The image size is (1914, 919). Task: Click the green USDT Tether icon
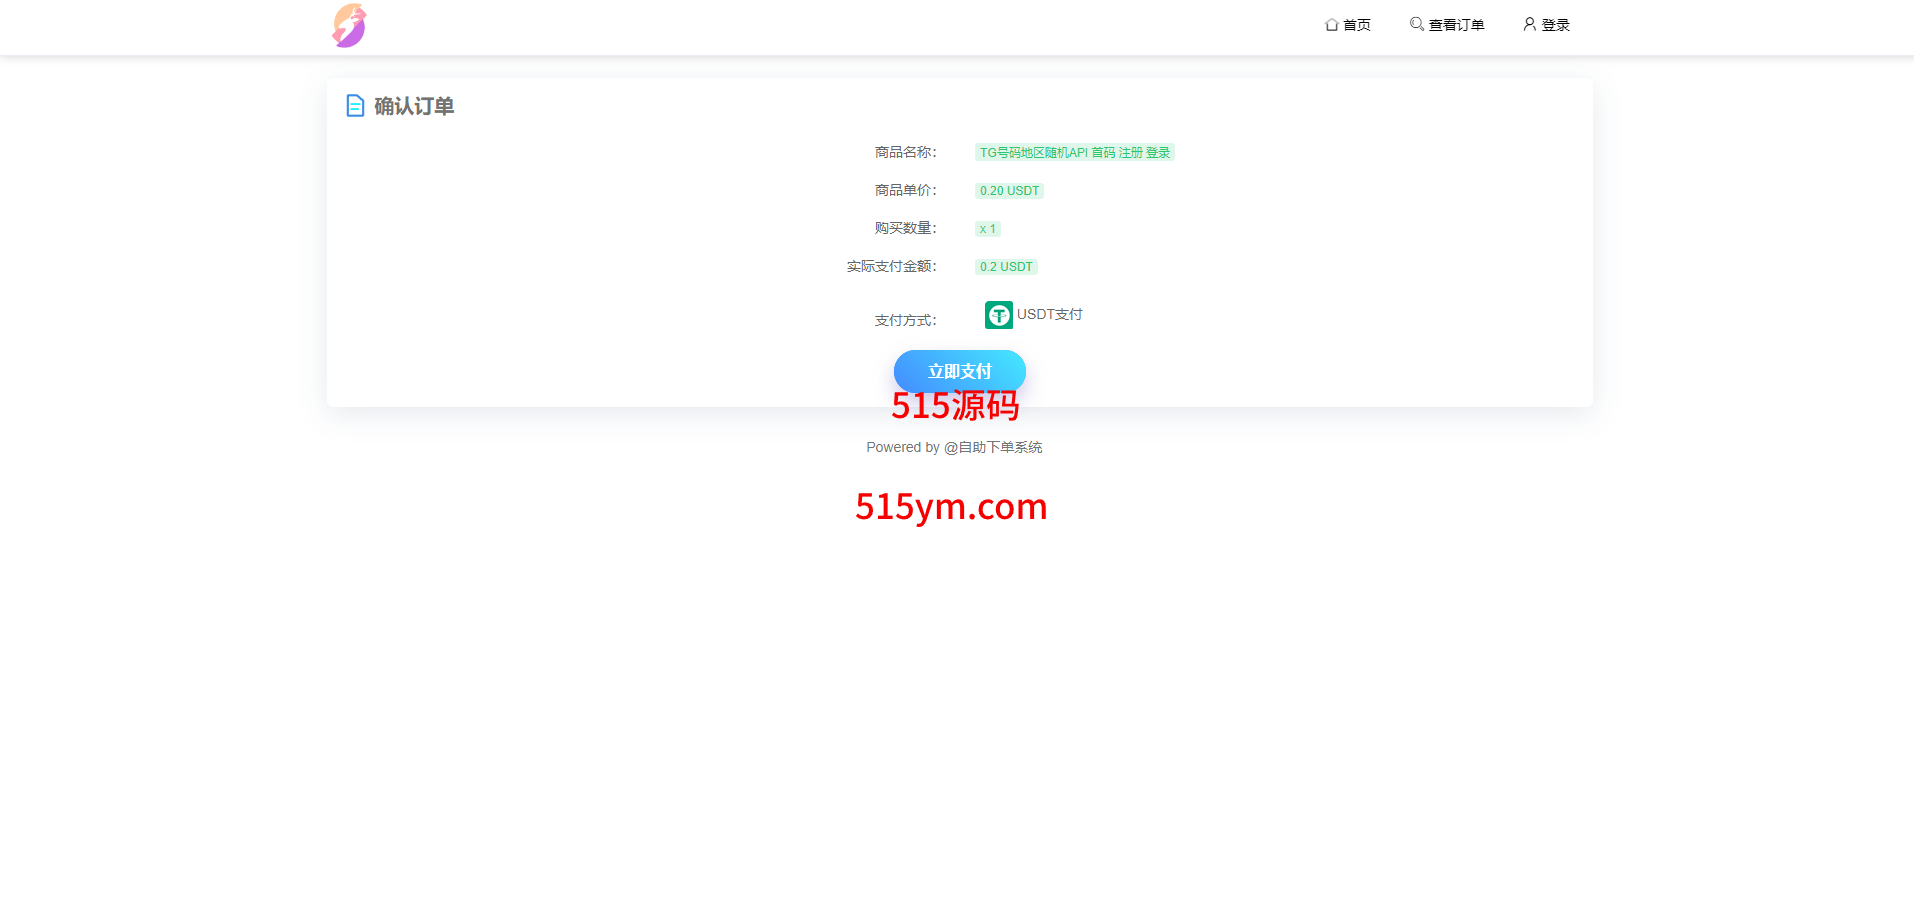[x=998, y=315]
